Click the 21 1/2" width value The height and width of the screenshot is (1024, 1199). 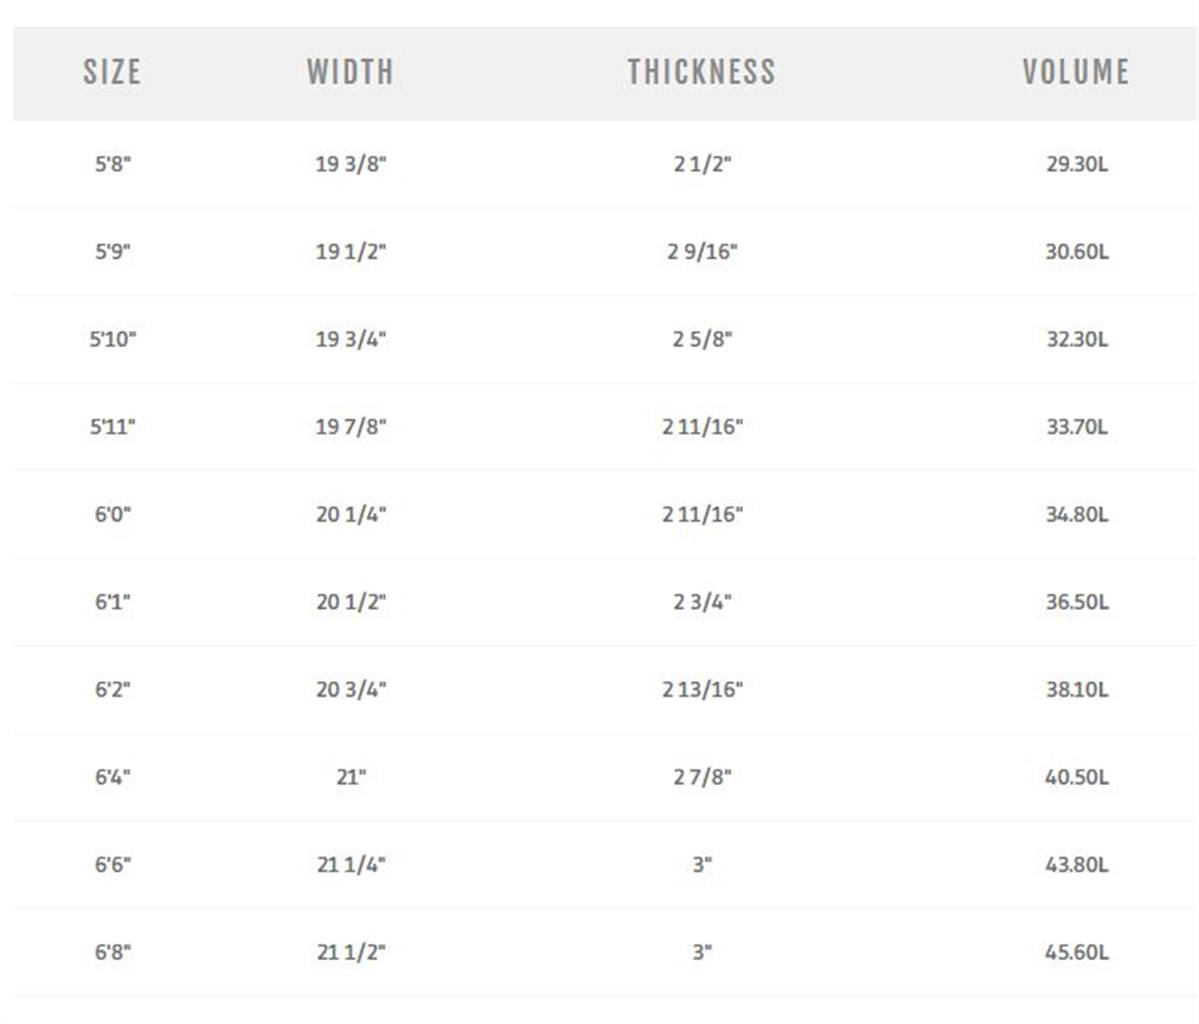[x=351, y=952]
